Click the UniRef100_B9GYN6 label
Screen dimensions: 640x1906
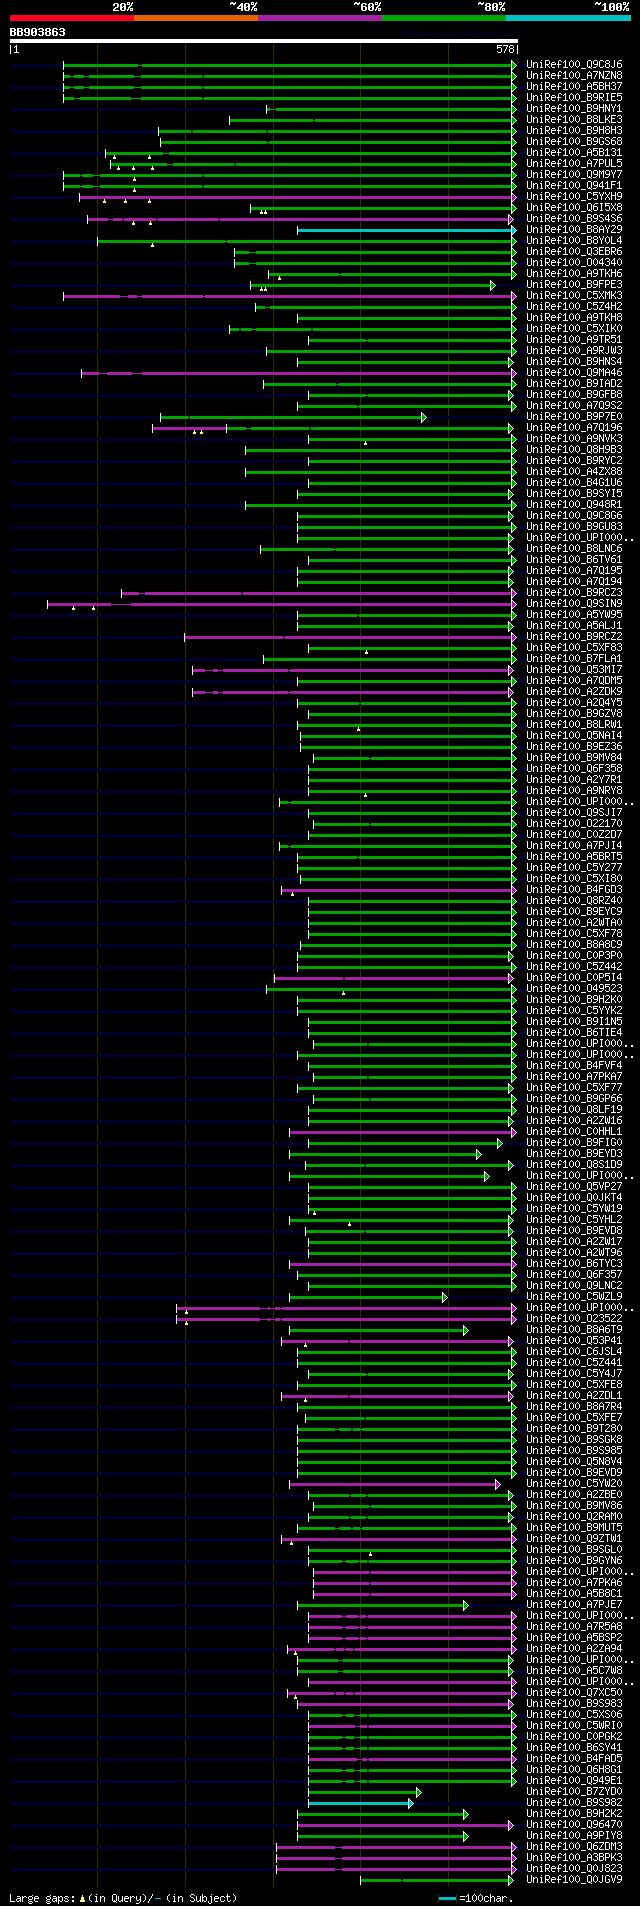tap(574, 1561)
